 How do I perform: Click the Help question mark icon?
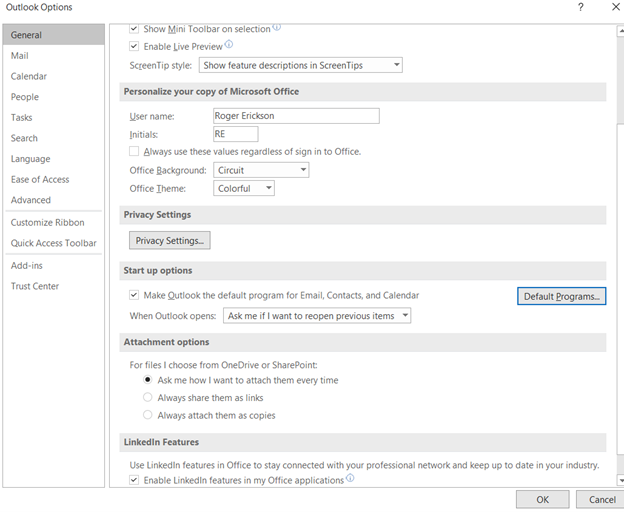pos(581,7)
